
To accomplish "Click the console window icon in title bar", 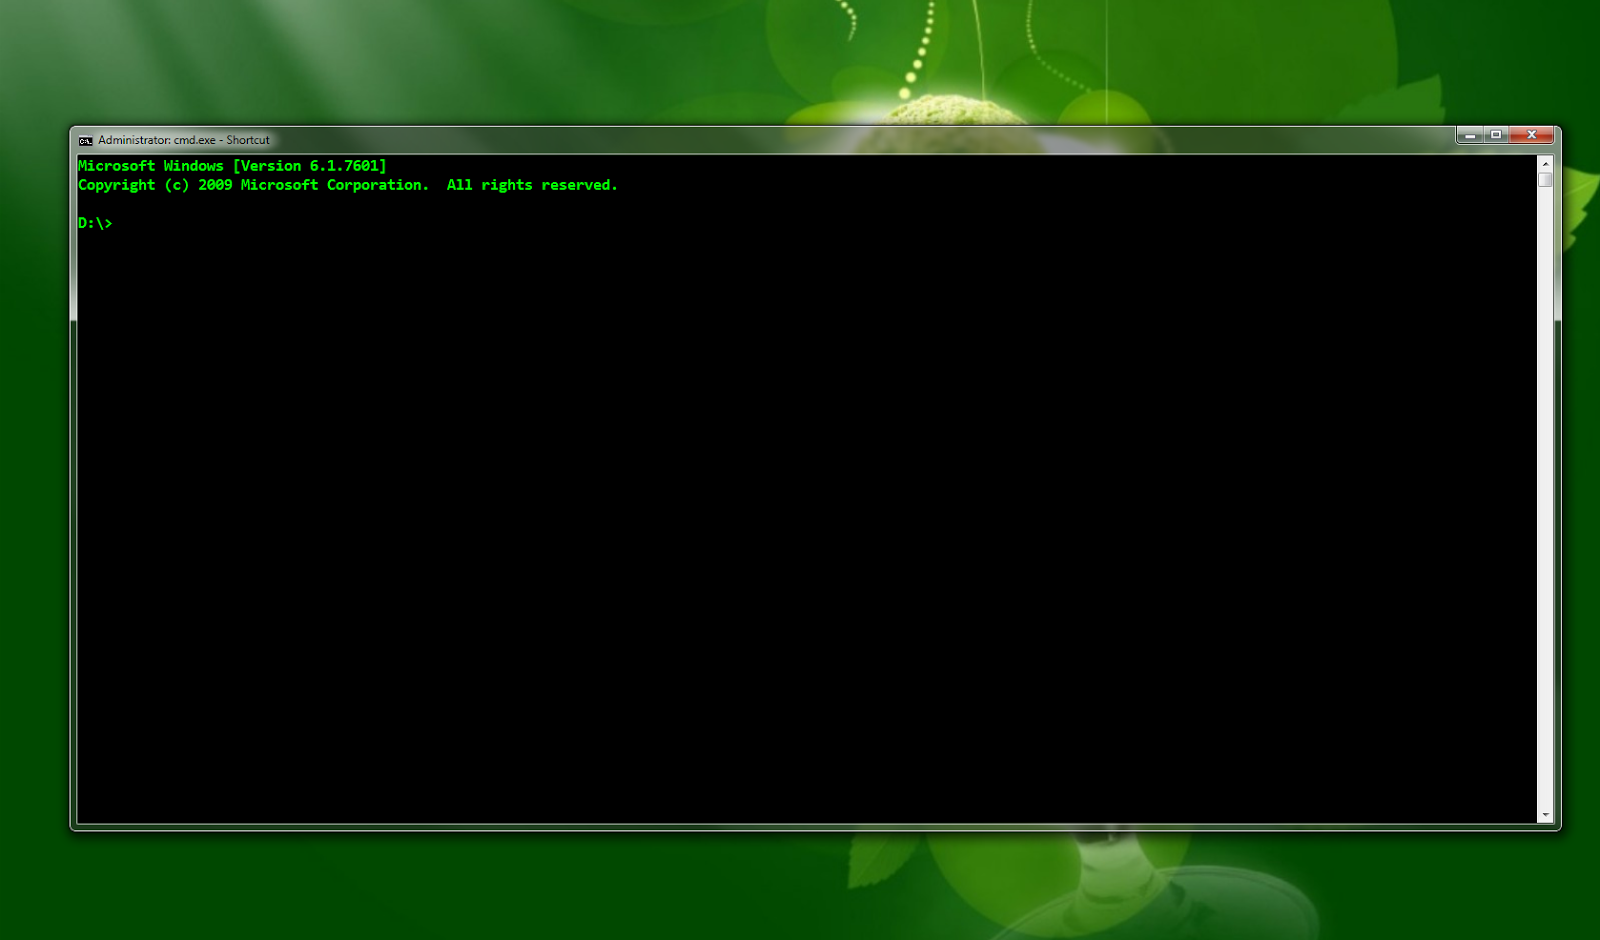I will (85, 140).
